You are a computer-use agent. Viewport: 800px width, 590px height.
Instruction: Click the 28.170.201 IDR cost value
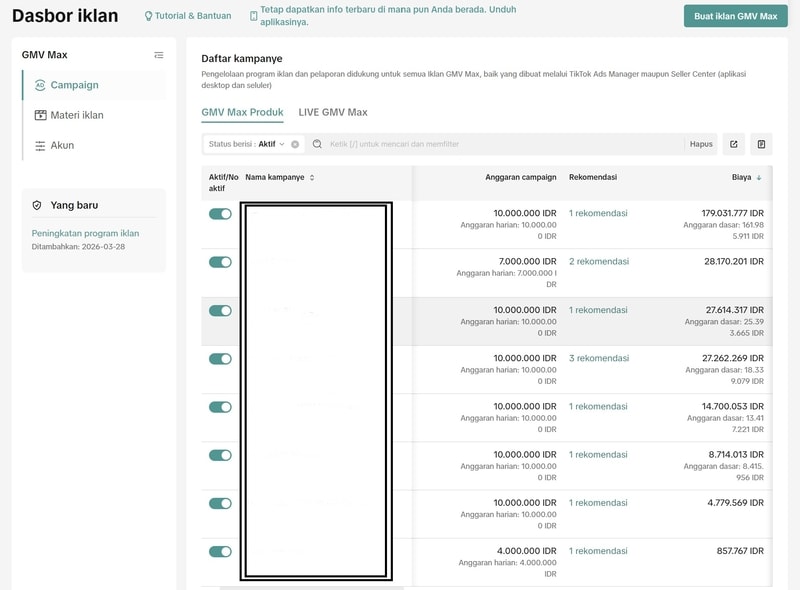734,262
